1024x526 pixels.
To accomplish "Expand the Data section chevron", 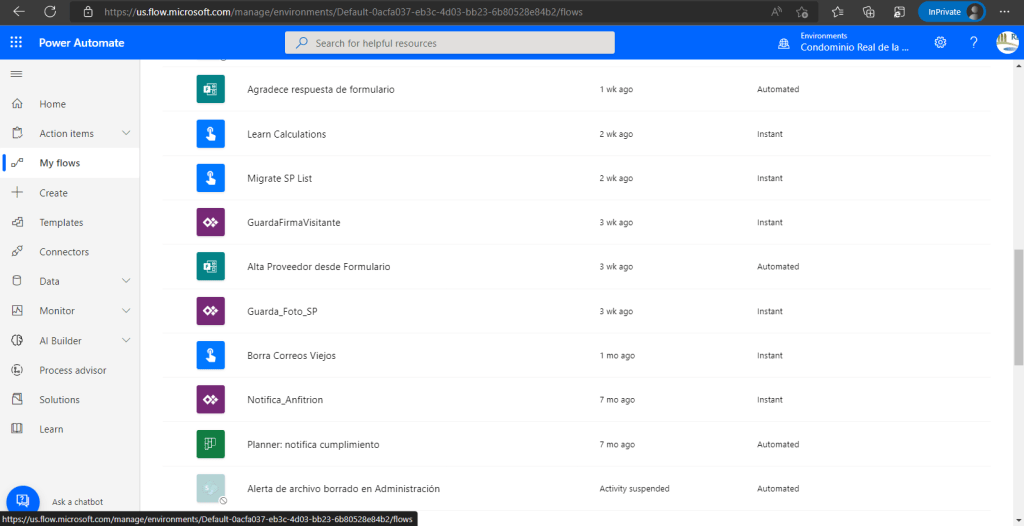I will tap(126, 282).
